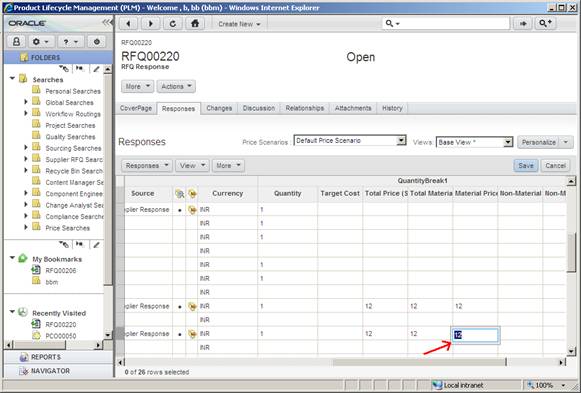Open the Create New menu
The height and width of the screenshot is (393, 581).
tap(239, 24)
